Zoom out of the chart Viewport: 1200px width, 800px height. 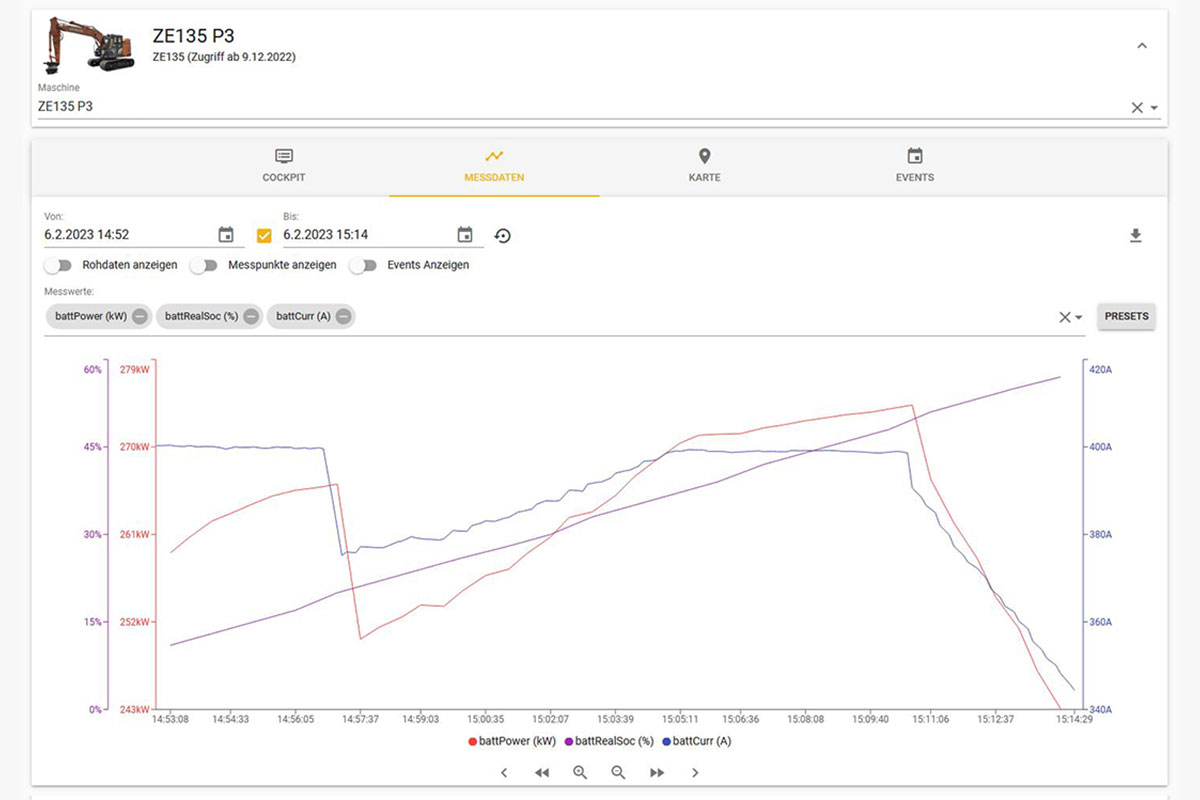pos(618,772)
